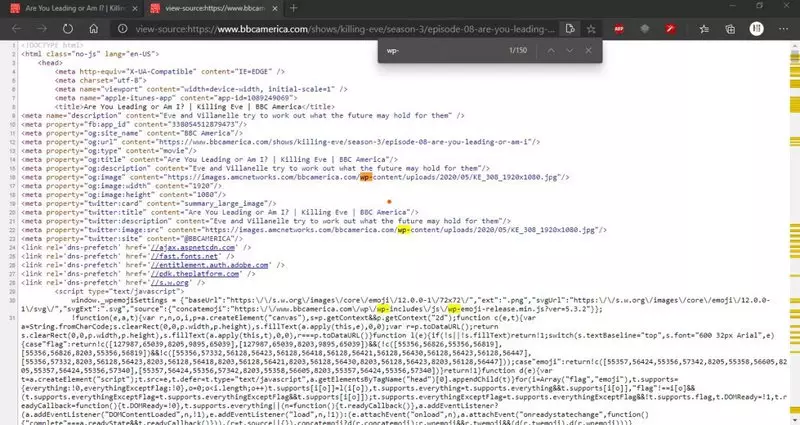Focus the find box containing 'wp-'

tap(444, 51)
